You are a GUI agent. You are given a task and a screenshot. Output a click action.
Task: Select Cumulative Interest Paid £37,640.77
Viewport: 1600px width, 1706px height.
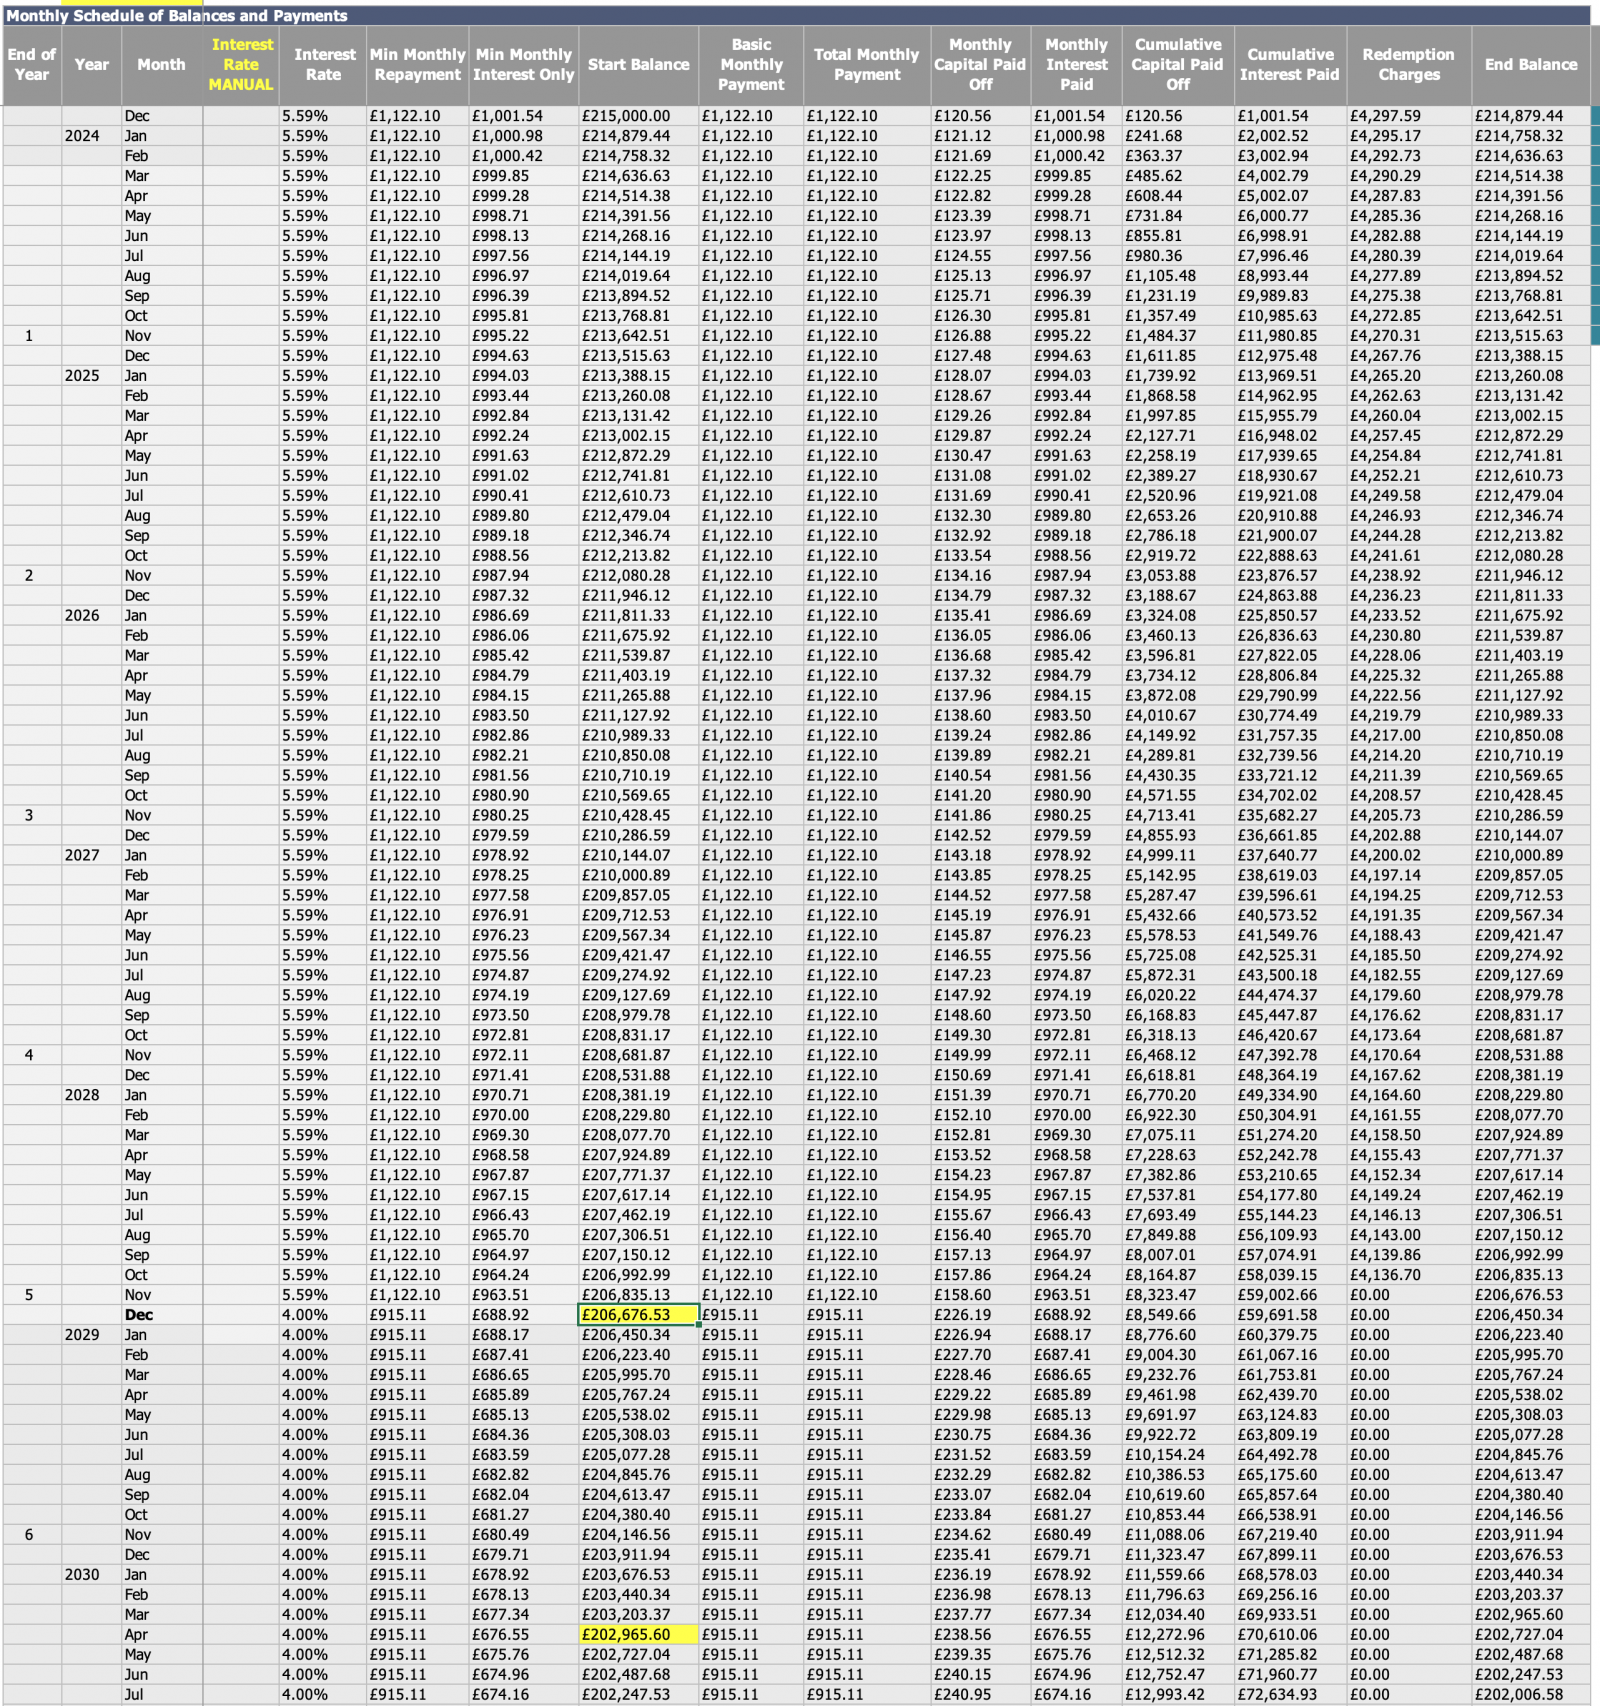[x=1290, y=856]
